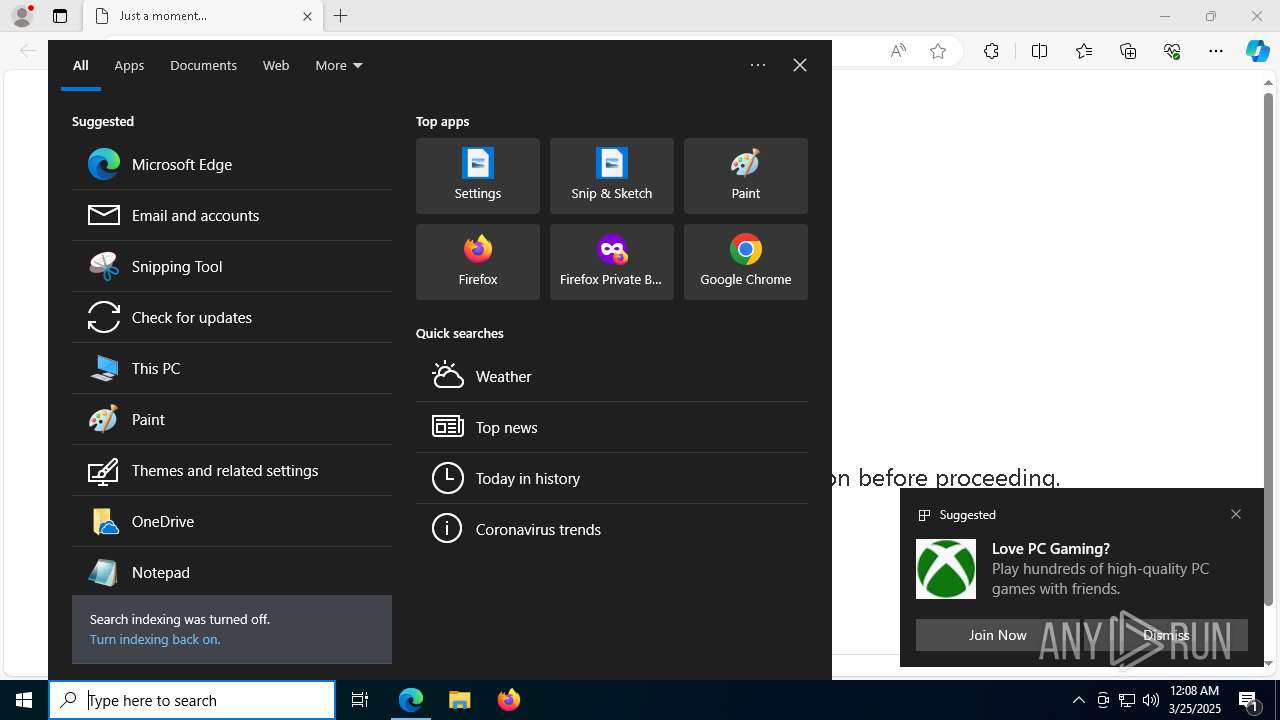Open Edge Settings and more menu

click(1216, 51)
